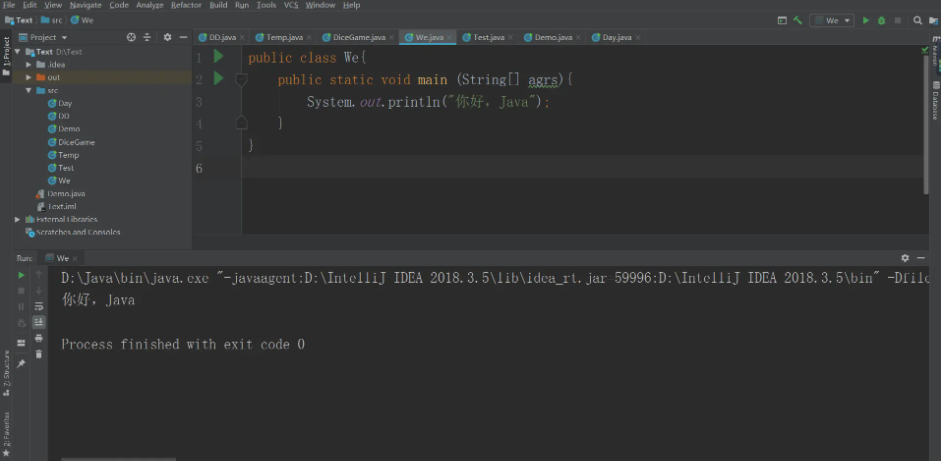Screen dimensions: 941x461
Task: Click the console up stack trace arrow
Action: coord(39,275)
